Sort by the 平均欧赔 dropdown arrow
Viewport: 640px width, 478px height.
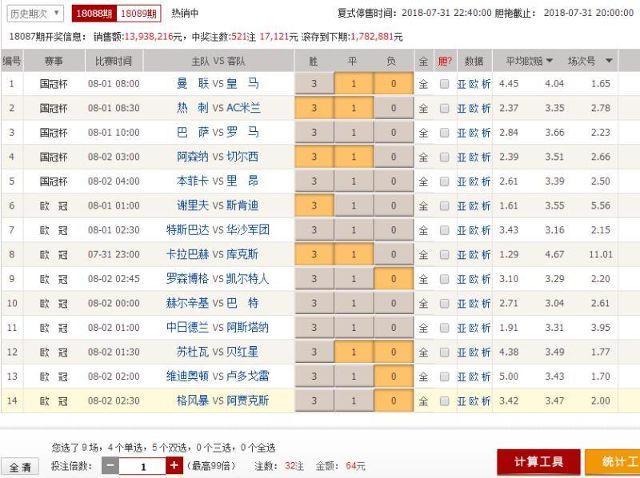549,61
